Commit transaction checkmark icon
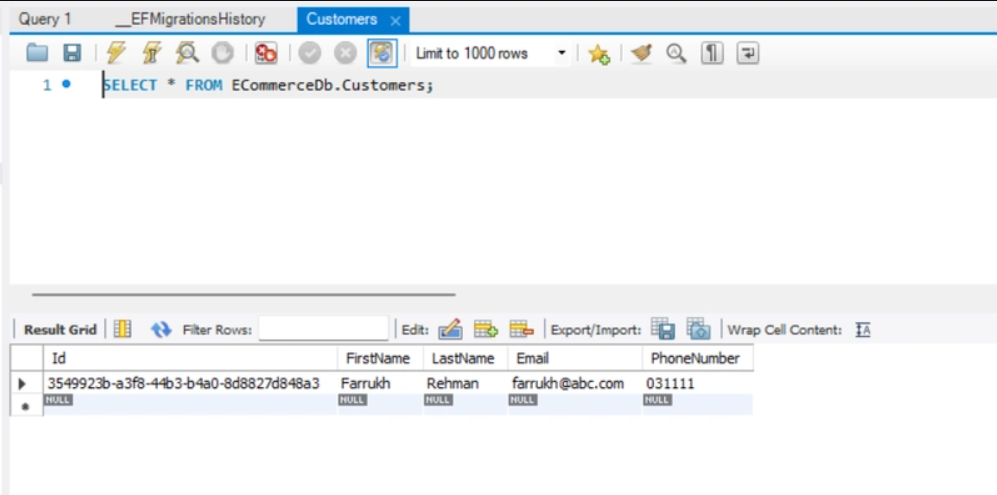Screen dimensions: 997x495 (310, 53)
